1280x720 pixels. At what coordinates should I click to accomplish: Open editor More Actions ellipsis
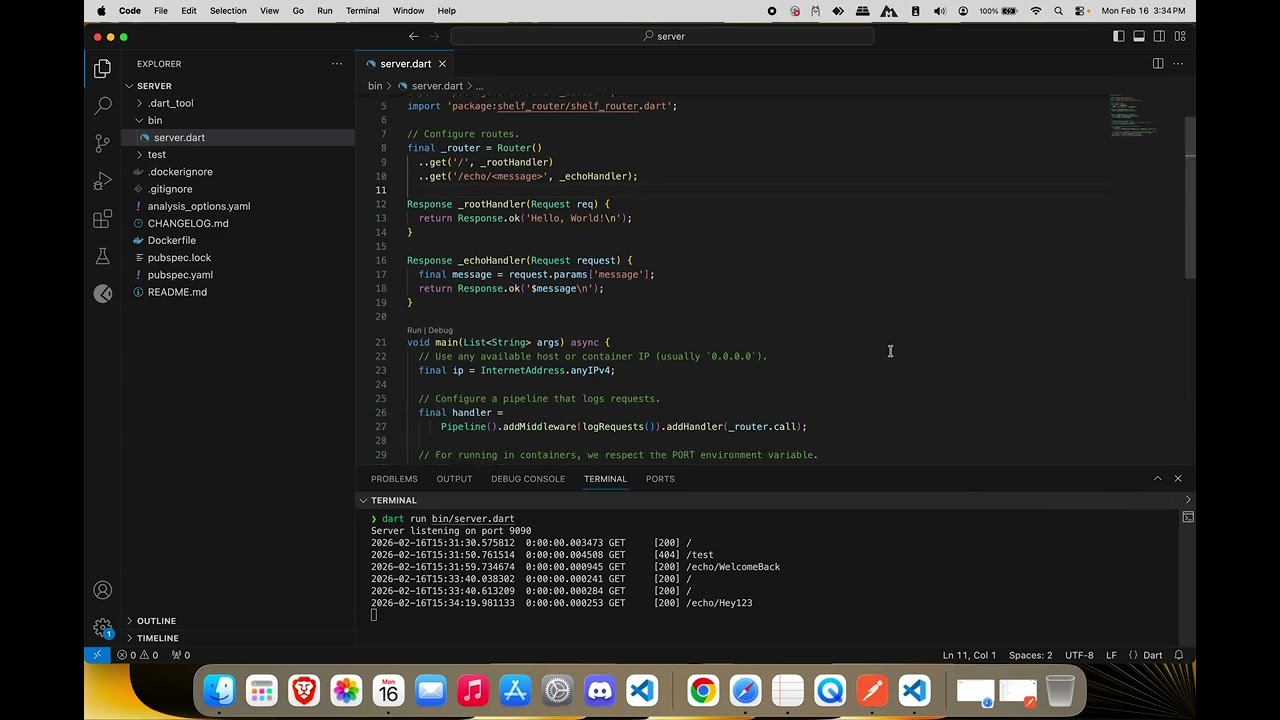[1178, 63]
